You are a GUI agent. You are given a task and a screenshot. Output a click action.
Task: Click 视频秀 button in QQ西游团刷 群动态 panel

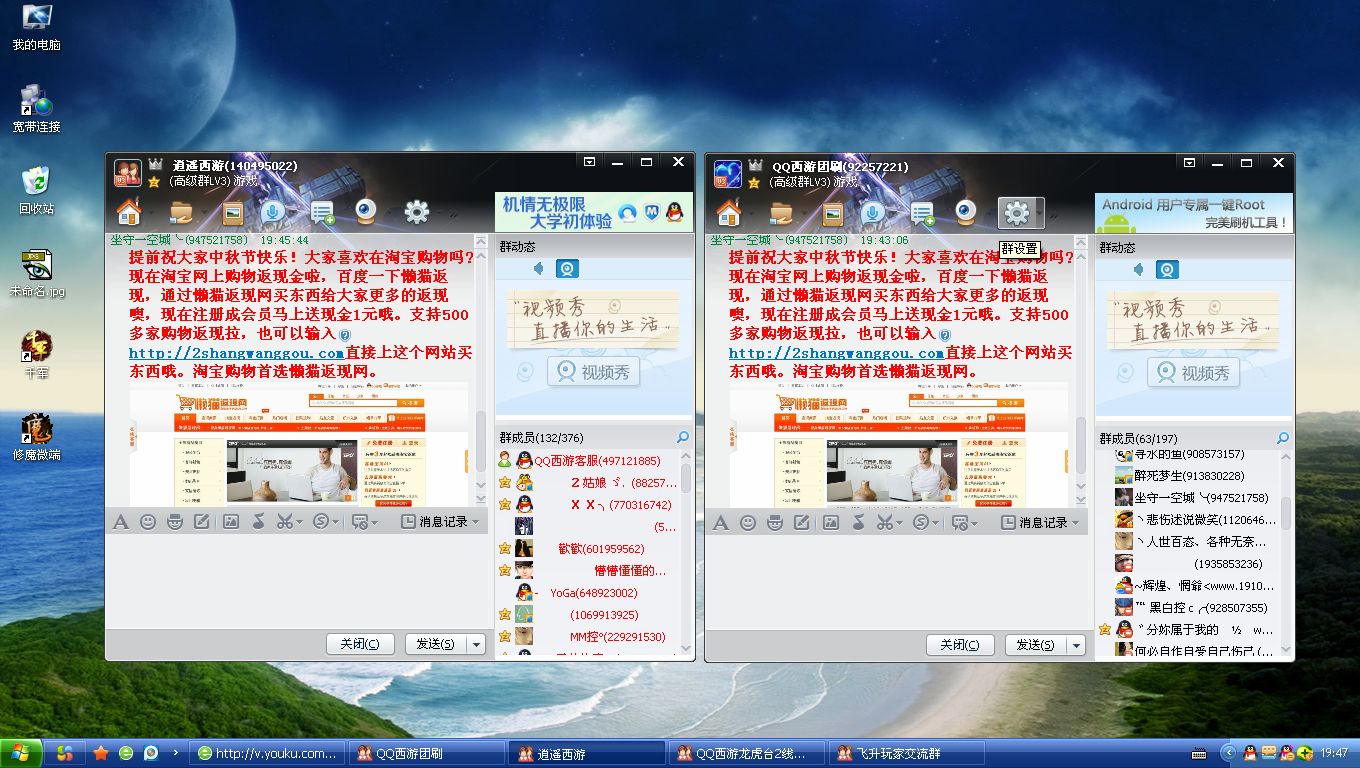pyautogui.click(x=1193, y=372)
